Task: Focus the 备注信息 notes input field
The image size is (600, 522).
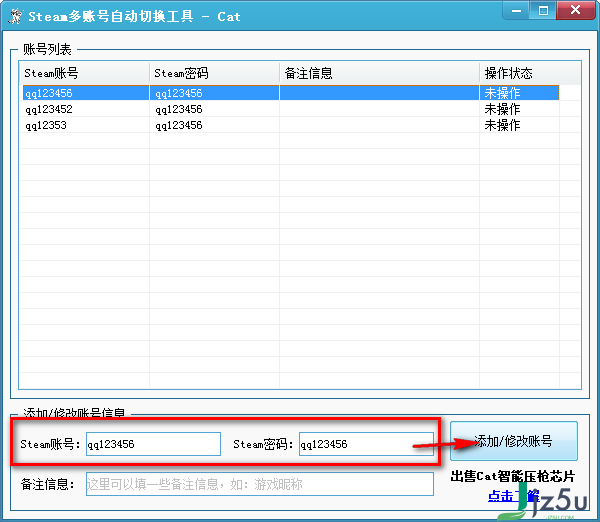Action: point(260,484)
